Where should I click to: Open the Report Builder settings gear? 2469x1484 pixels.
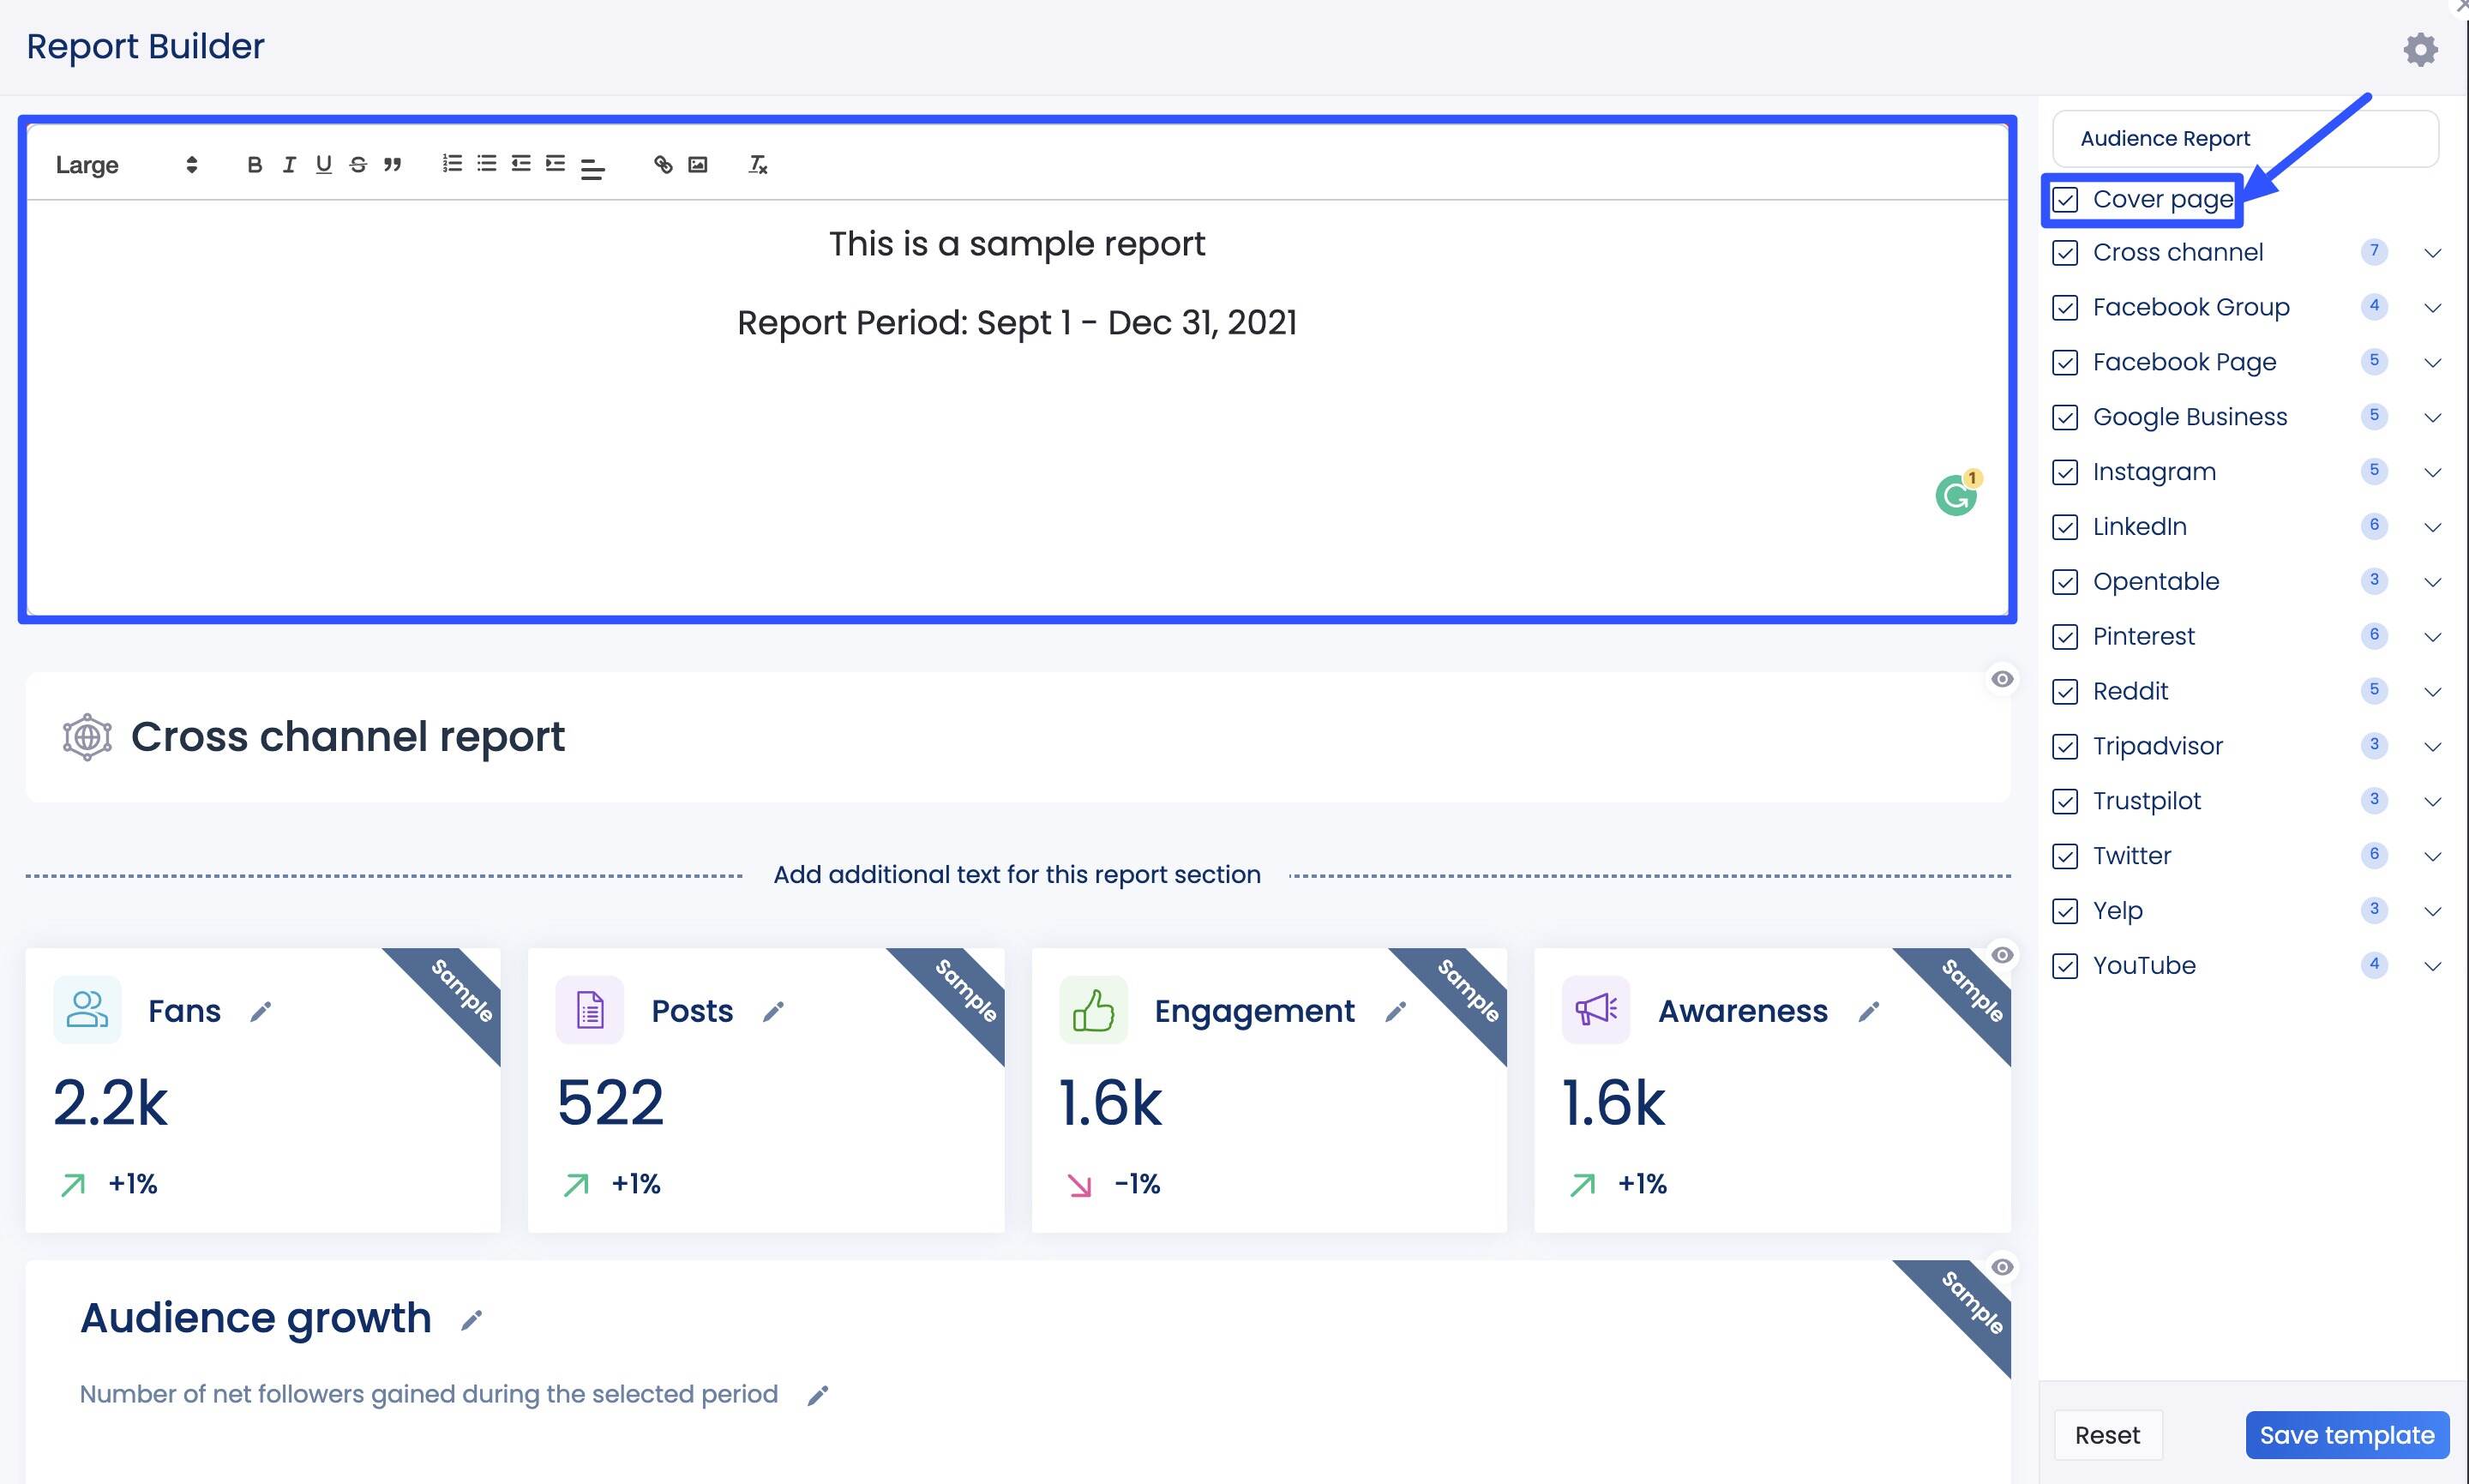pos(2421,49)
